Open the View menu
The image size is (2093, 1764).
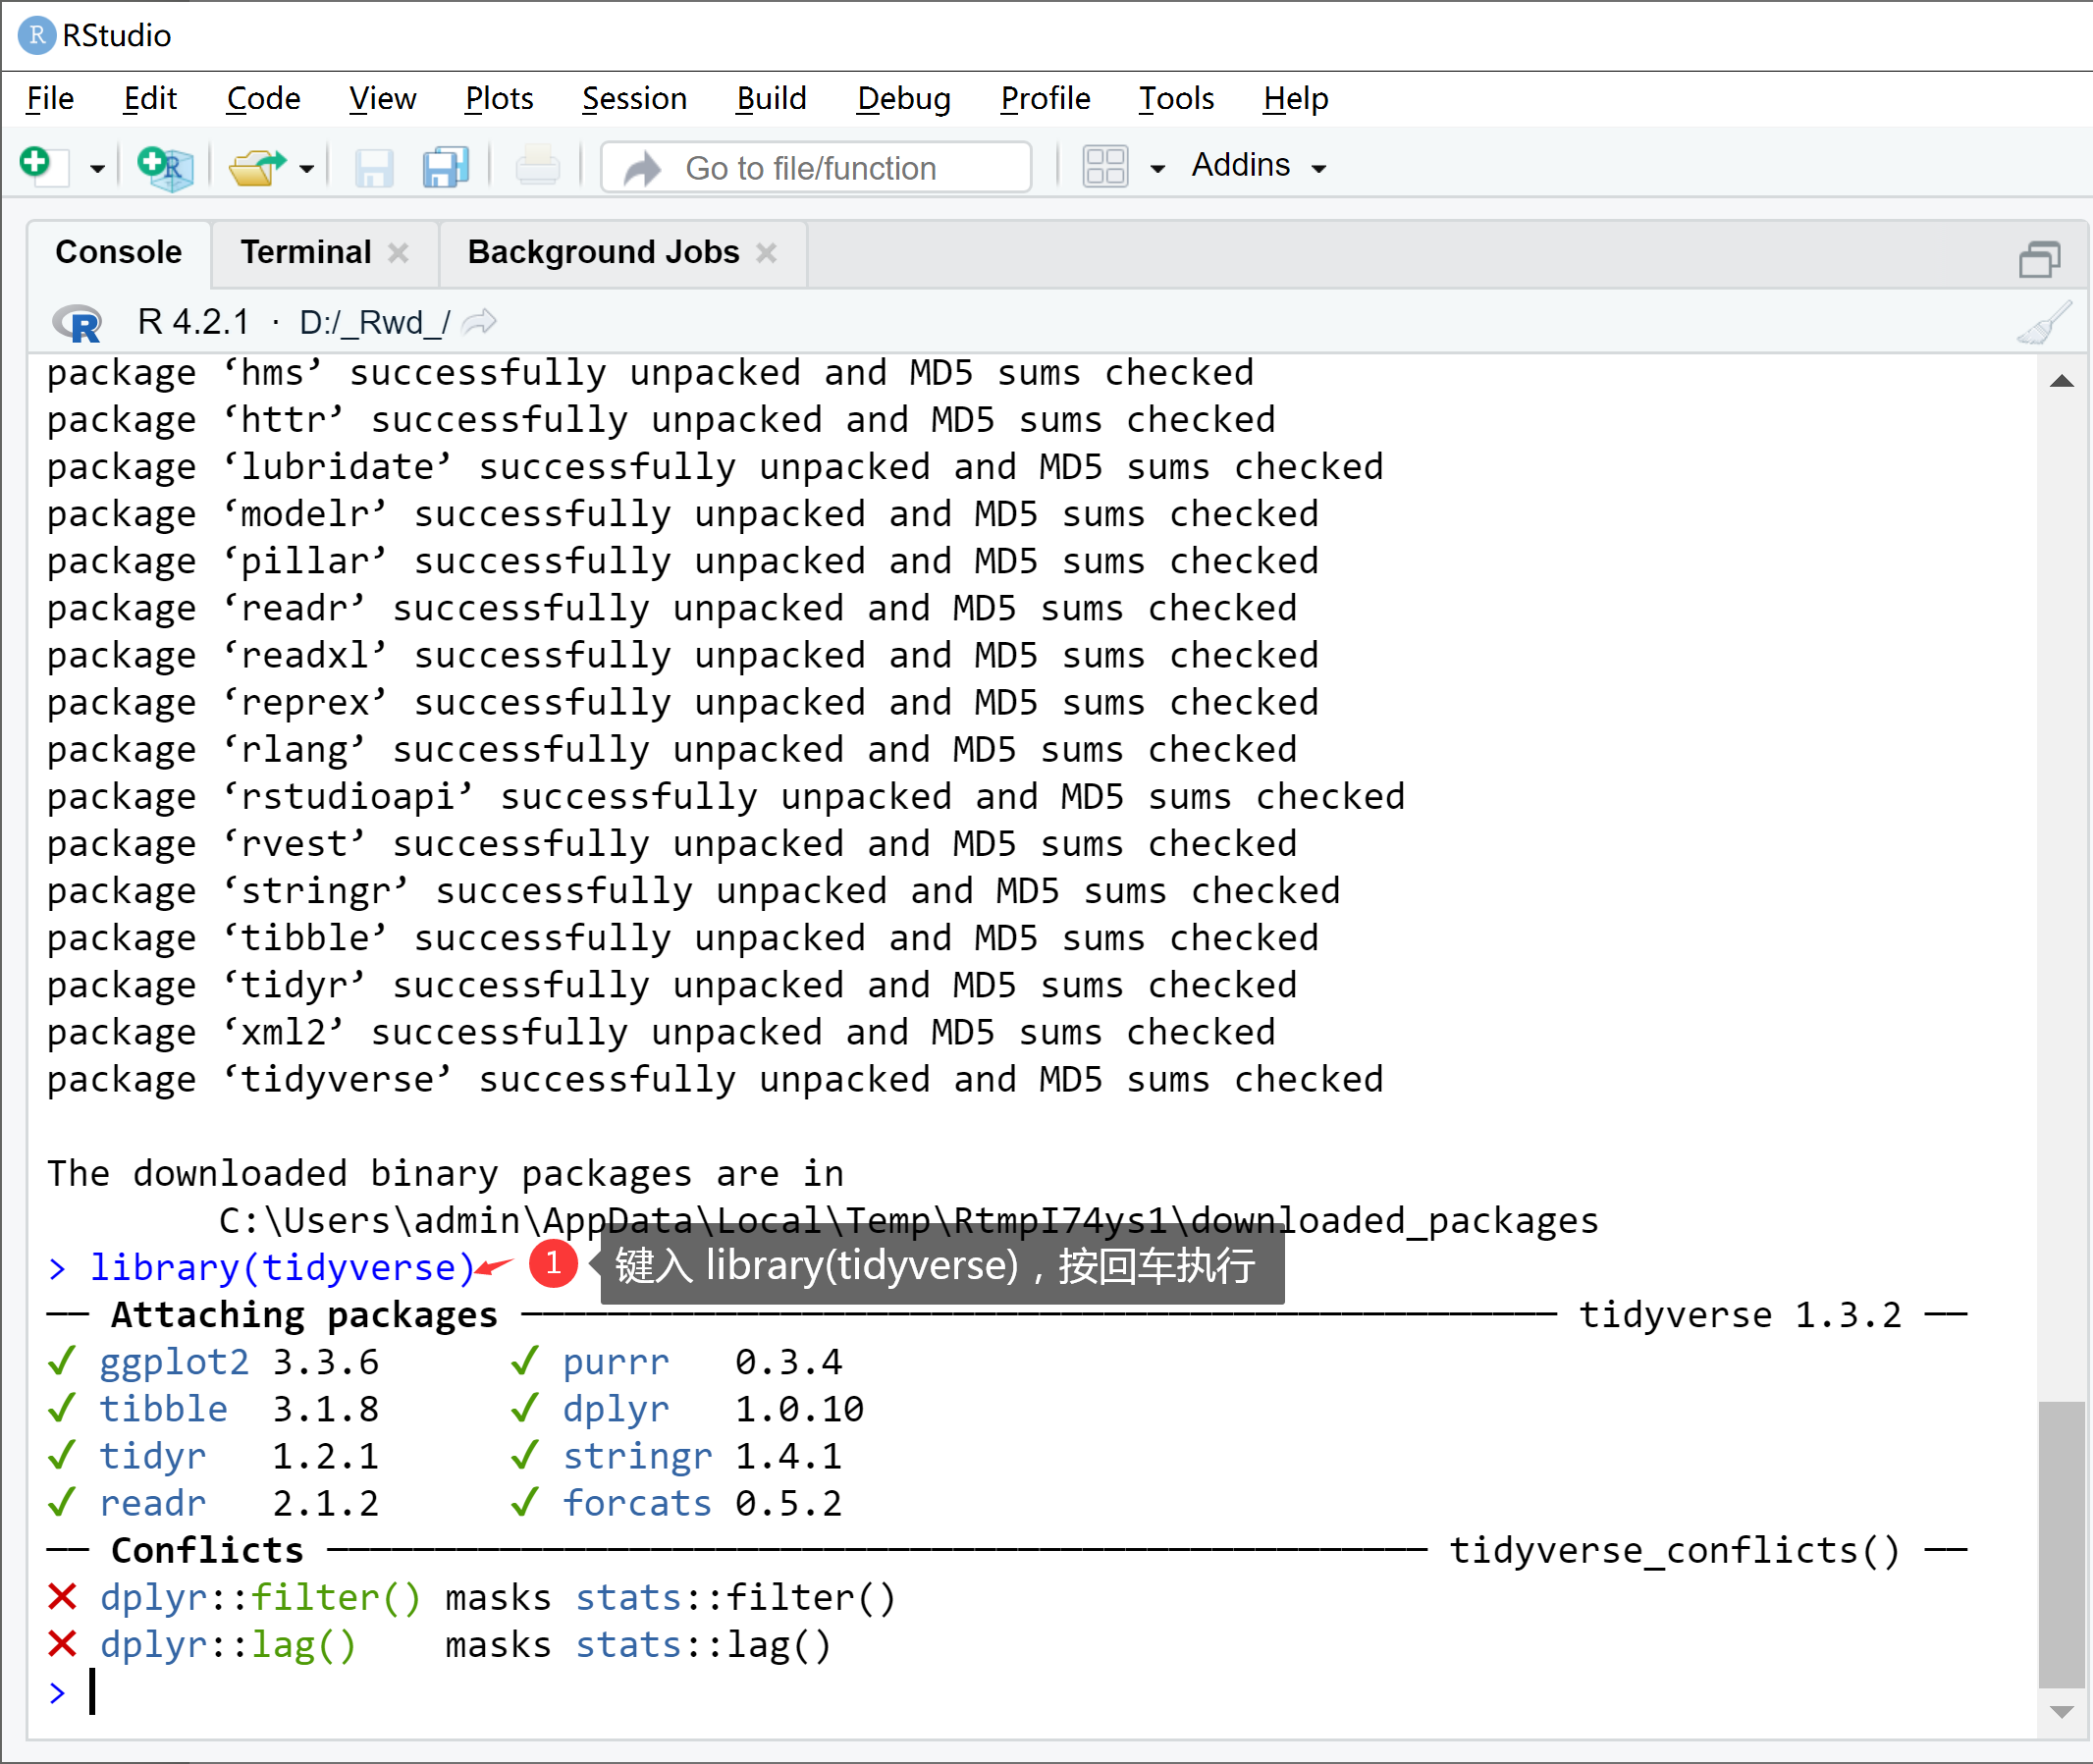(x=382, y=98)
